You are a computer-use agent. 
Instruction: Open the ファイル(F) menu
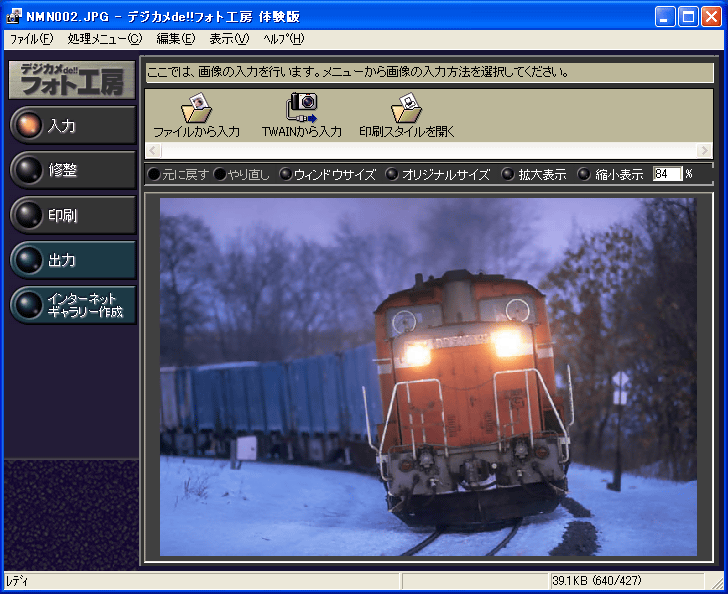point(31,39)
